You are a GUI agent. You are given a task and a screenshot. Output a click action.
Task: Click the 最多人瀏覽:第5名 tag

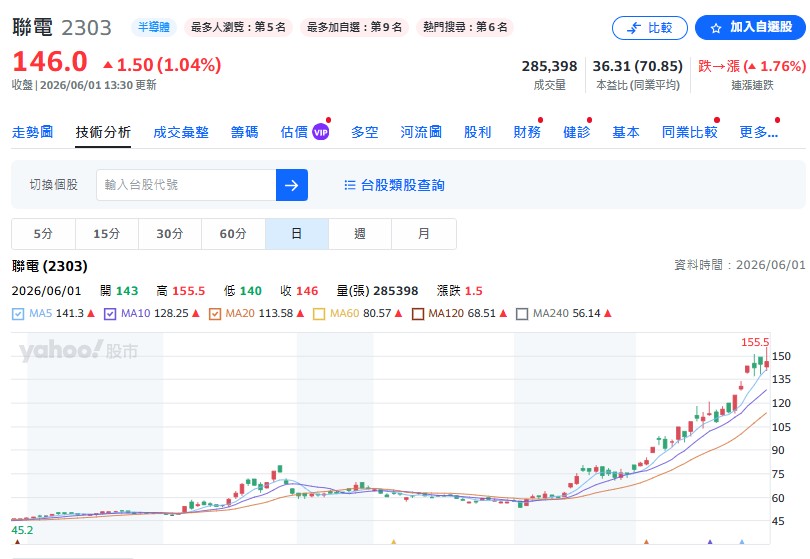click(238, 27)
